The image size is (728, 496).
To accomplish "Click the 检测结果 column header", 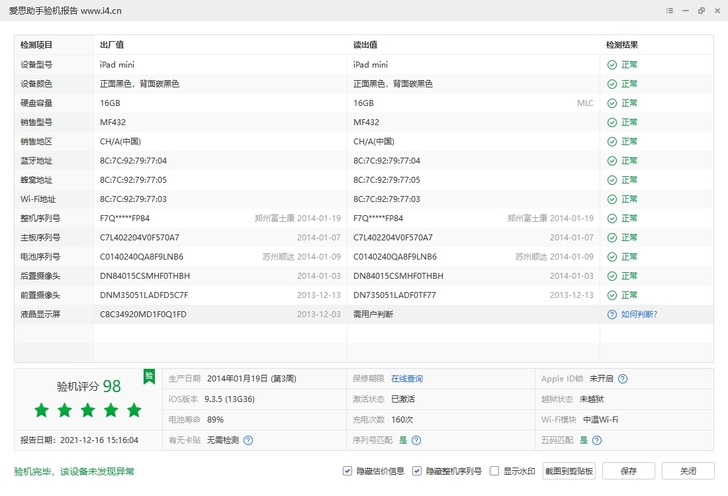I will pyautogui.click(x=622, y=45).
